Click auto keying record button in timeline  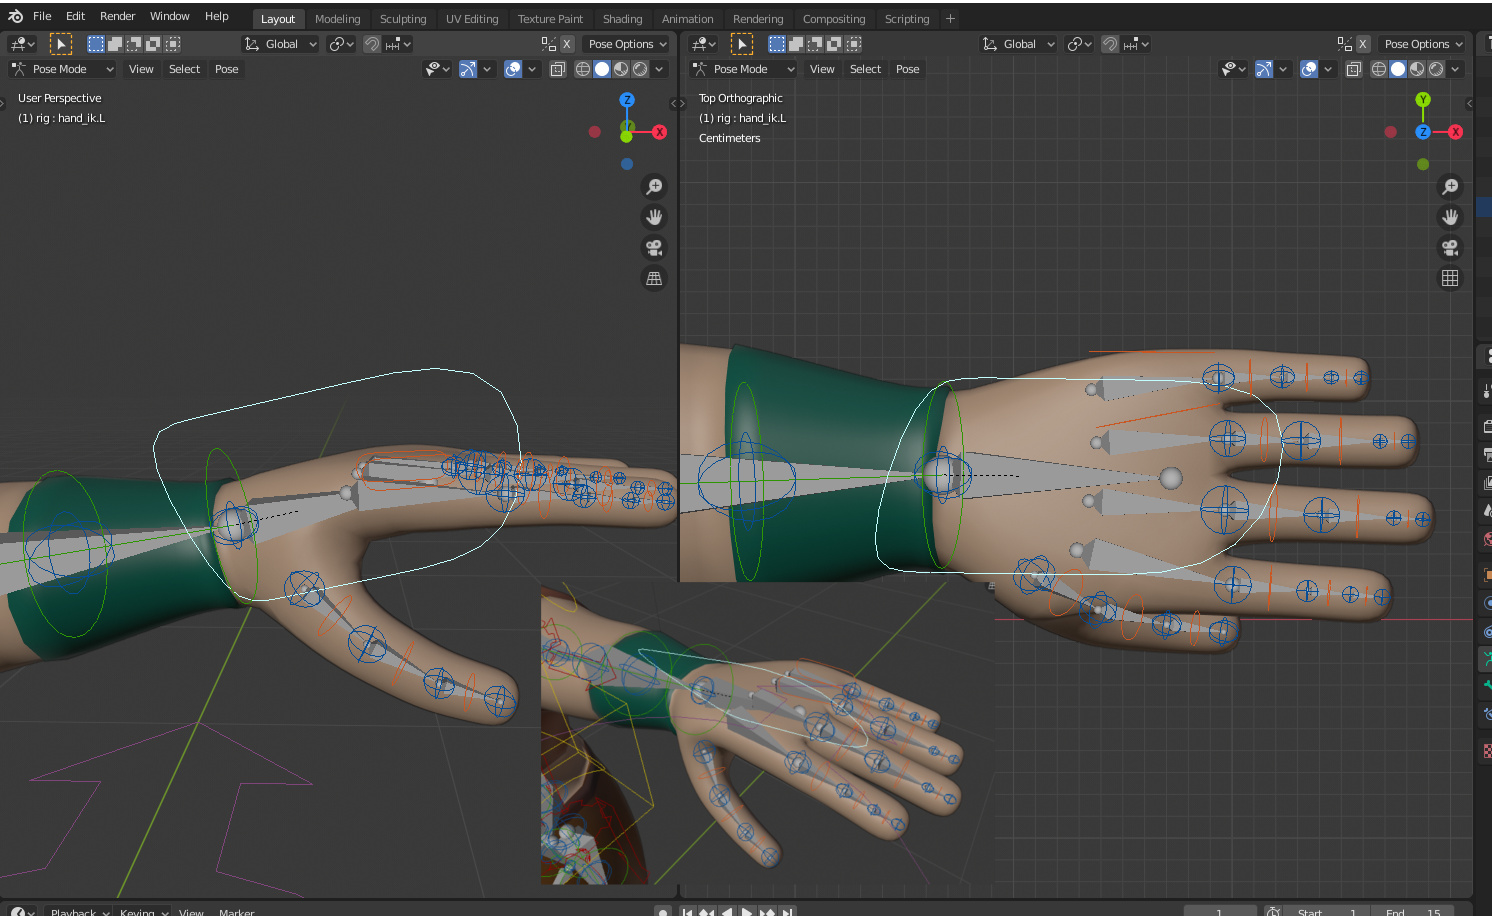(x=662, y=912)
